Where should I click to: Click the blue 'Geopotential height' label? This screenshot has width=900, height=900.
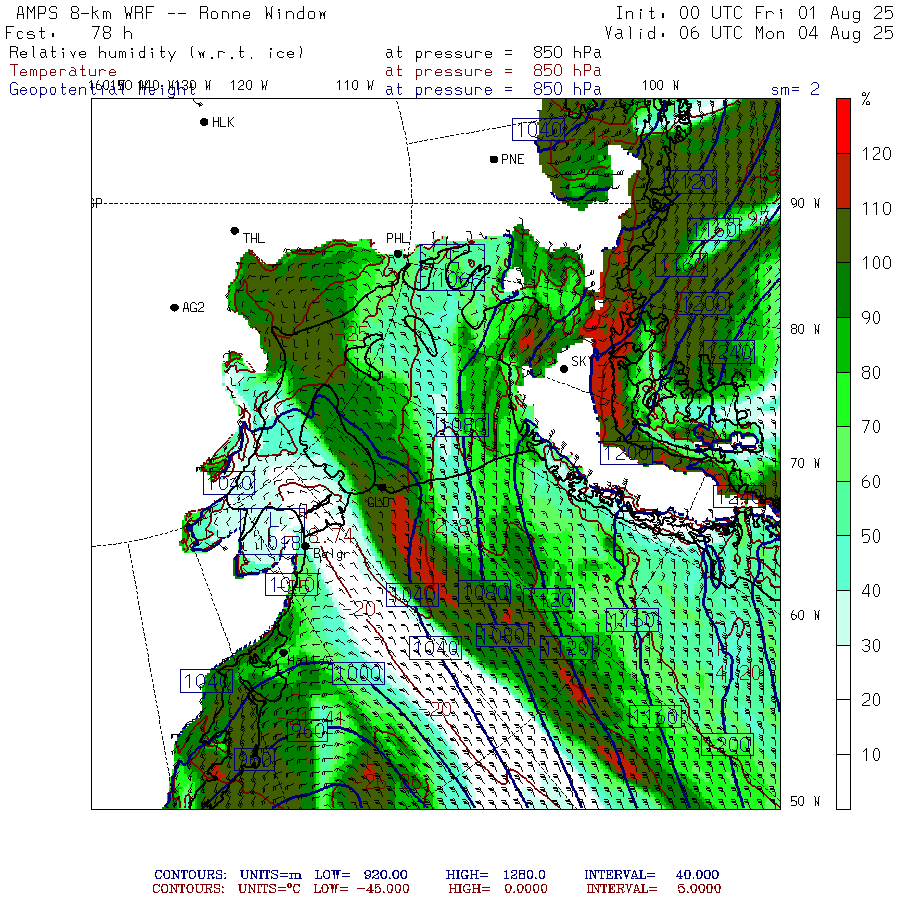tap(102, 90)
